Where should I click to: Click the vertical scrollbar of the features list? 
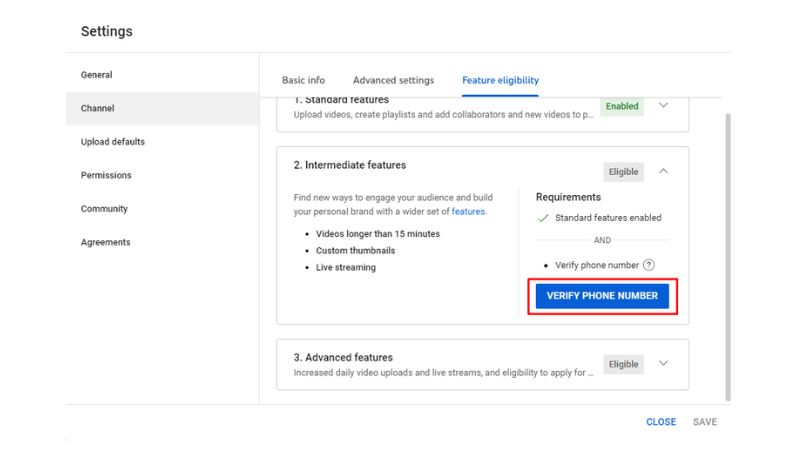click(x=728, y=257)
